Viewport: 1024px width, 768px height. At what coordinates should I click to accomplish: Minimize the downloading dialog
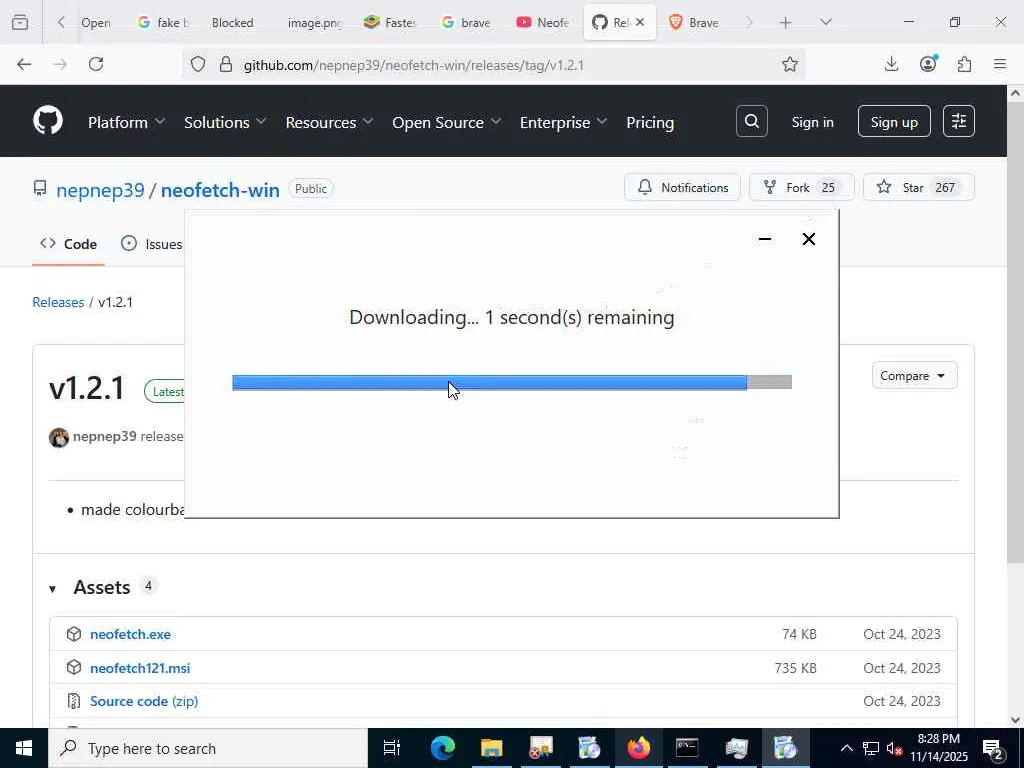pyautogui.click(x=765, y=239)
